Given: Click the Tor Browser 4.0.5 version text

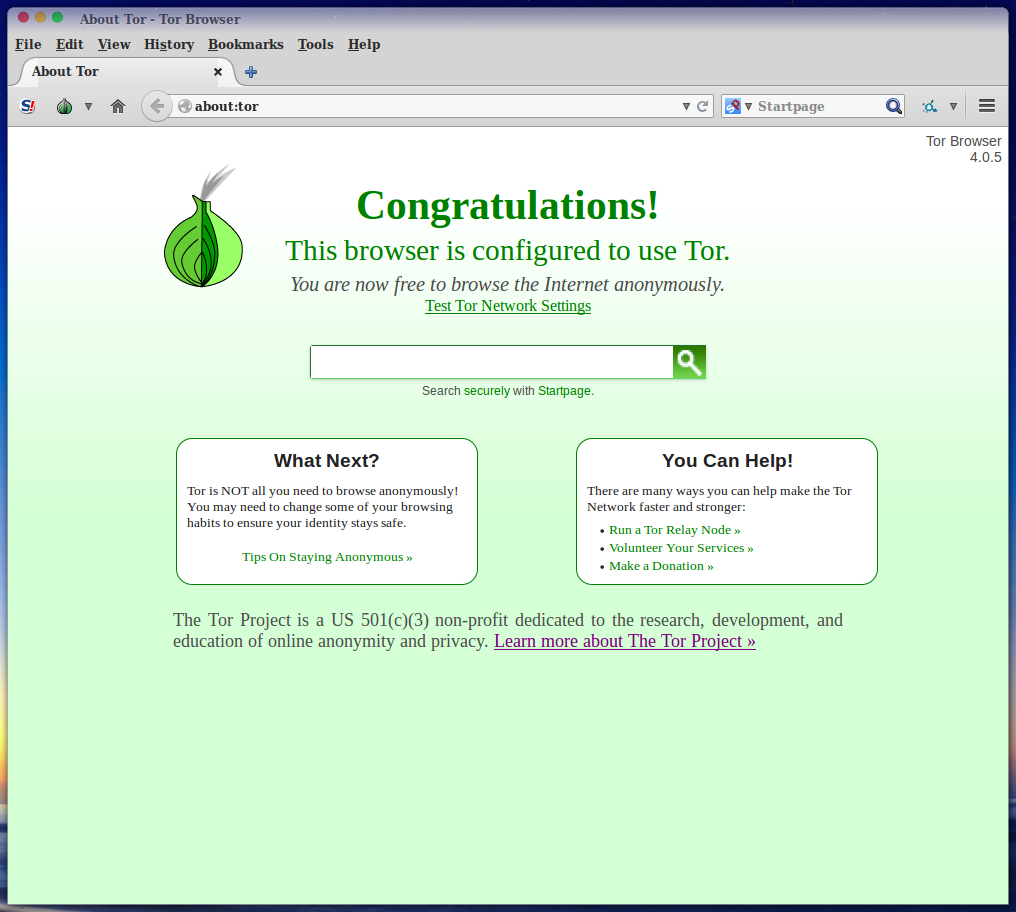Looking at the screenshot, I should click(964, 149).
